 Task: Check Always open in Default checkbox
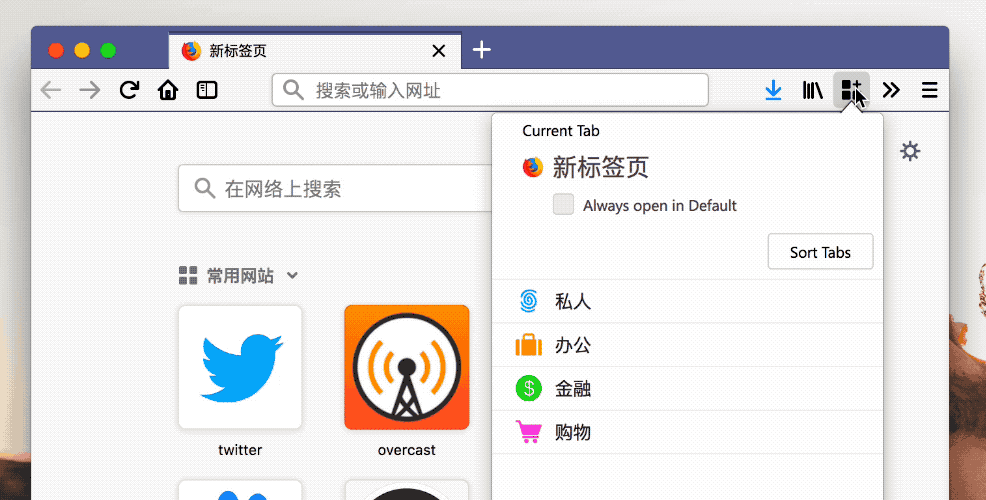(x=563, y=204)
